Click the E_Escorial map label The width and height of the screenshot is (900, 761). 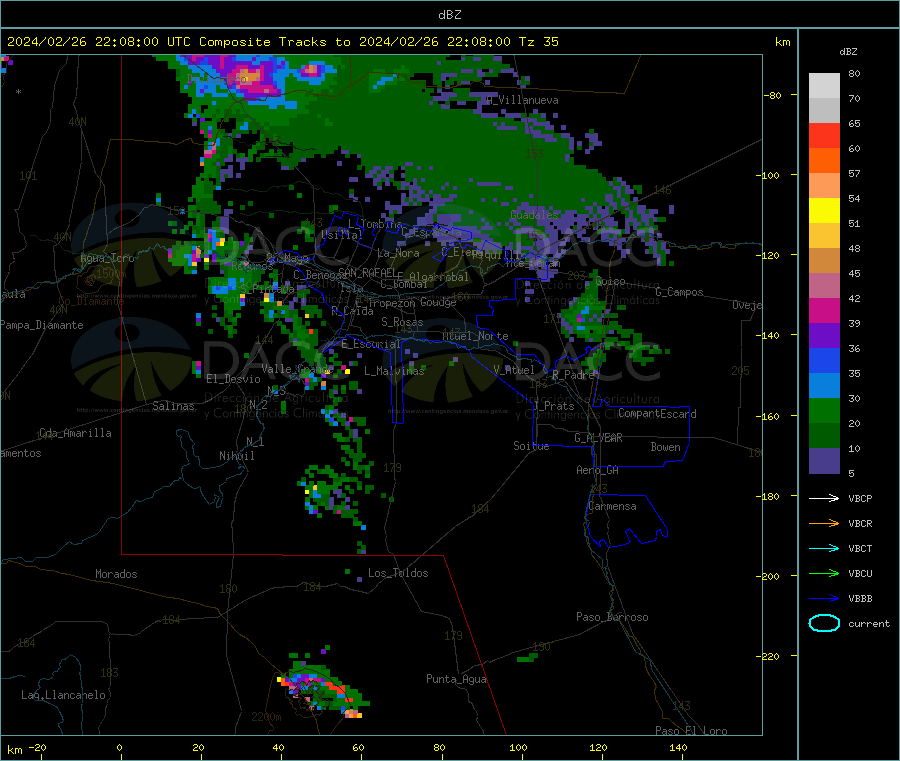pos(370,344)
